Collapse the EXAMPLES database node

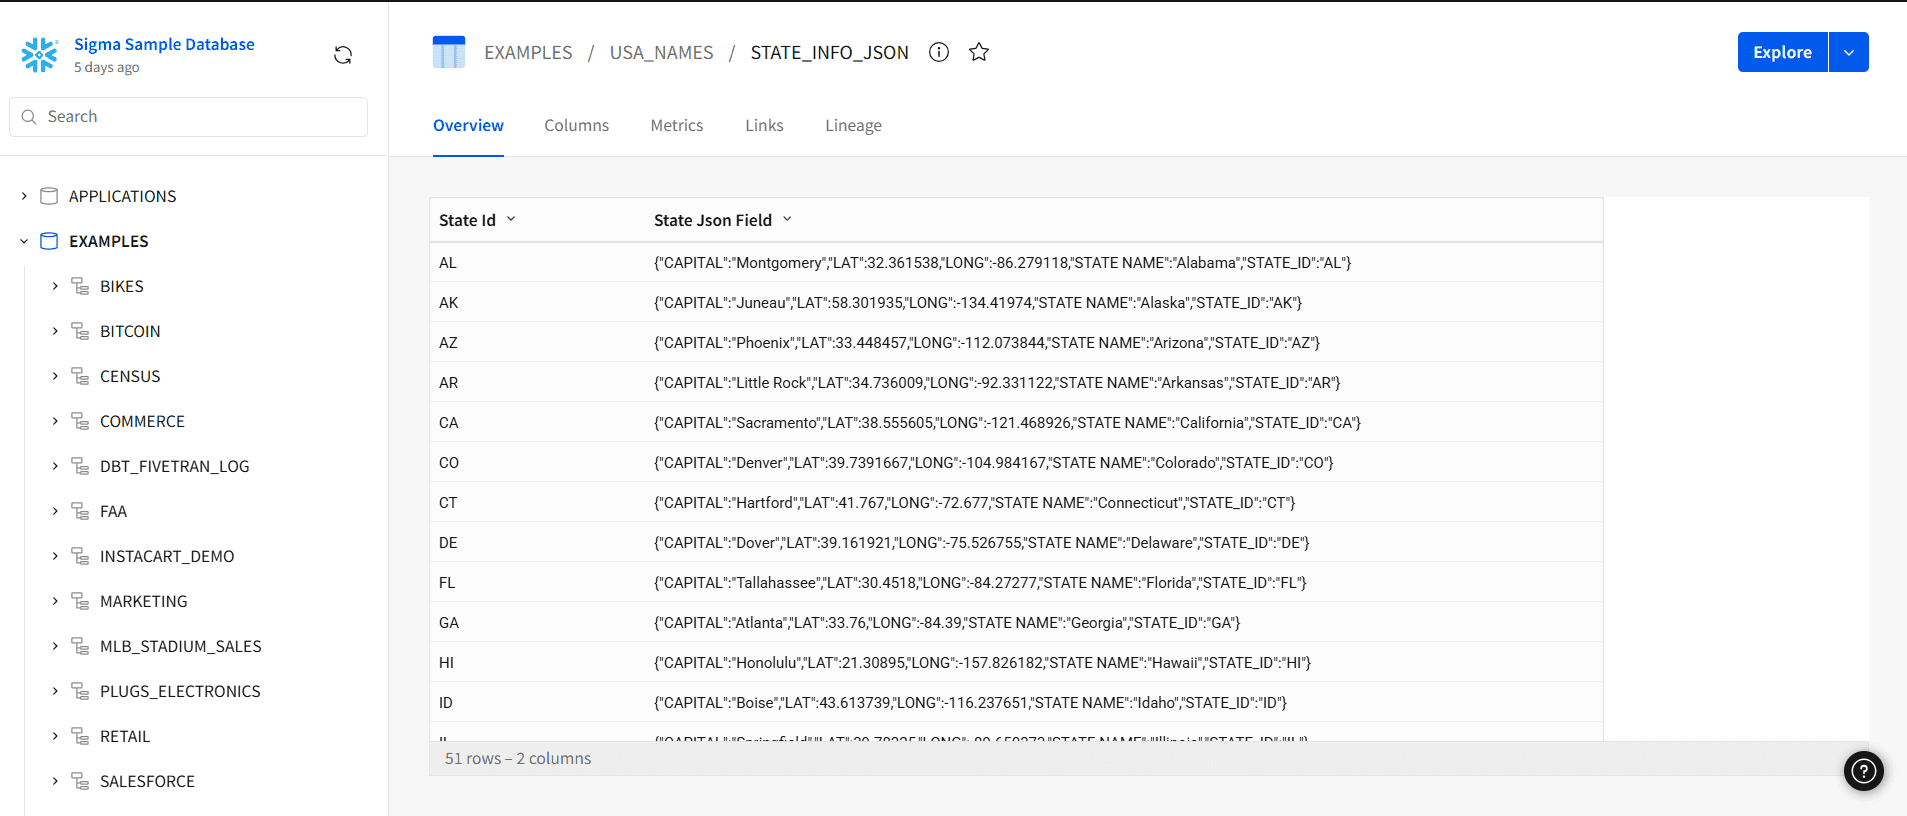coord(24,241)
